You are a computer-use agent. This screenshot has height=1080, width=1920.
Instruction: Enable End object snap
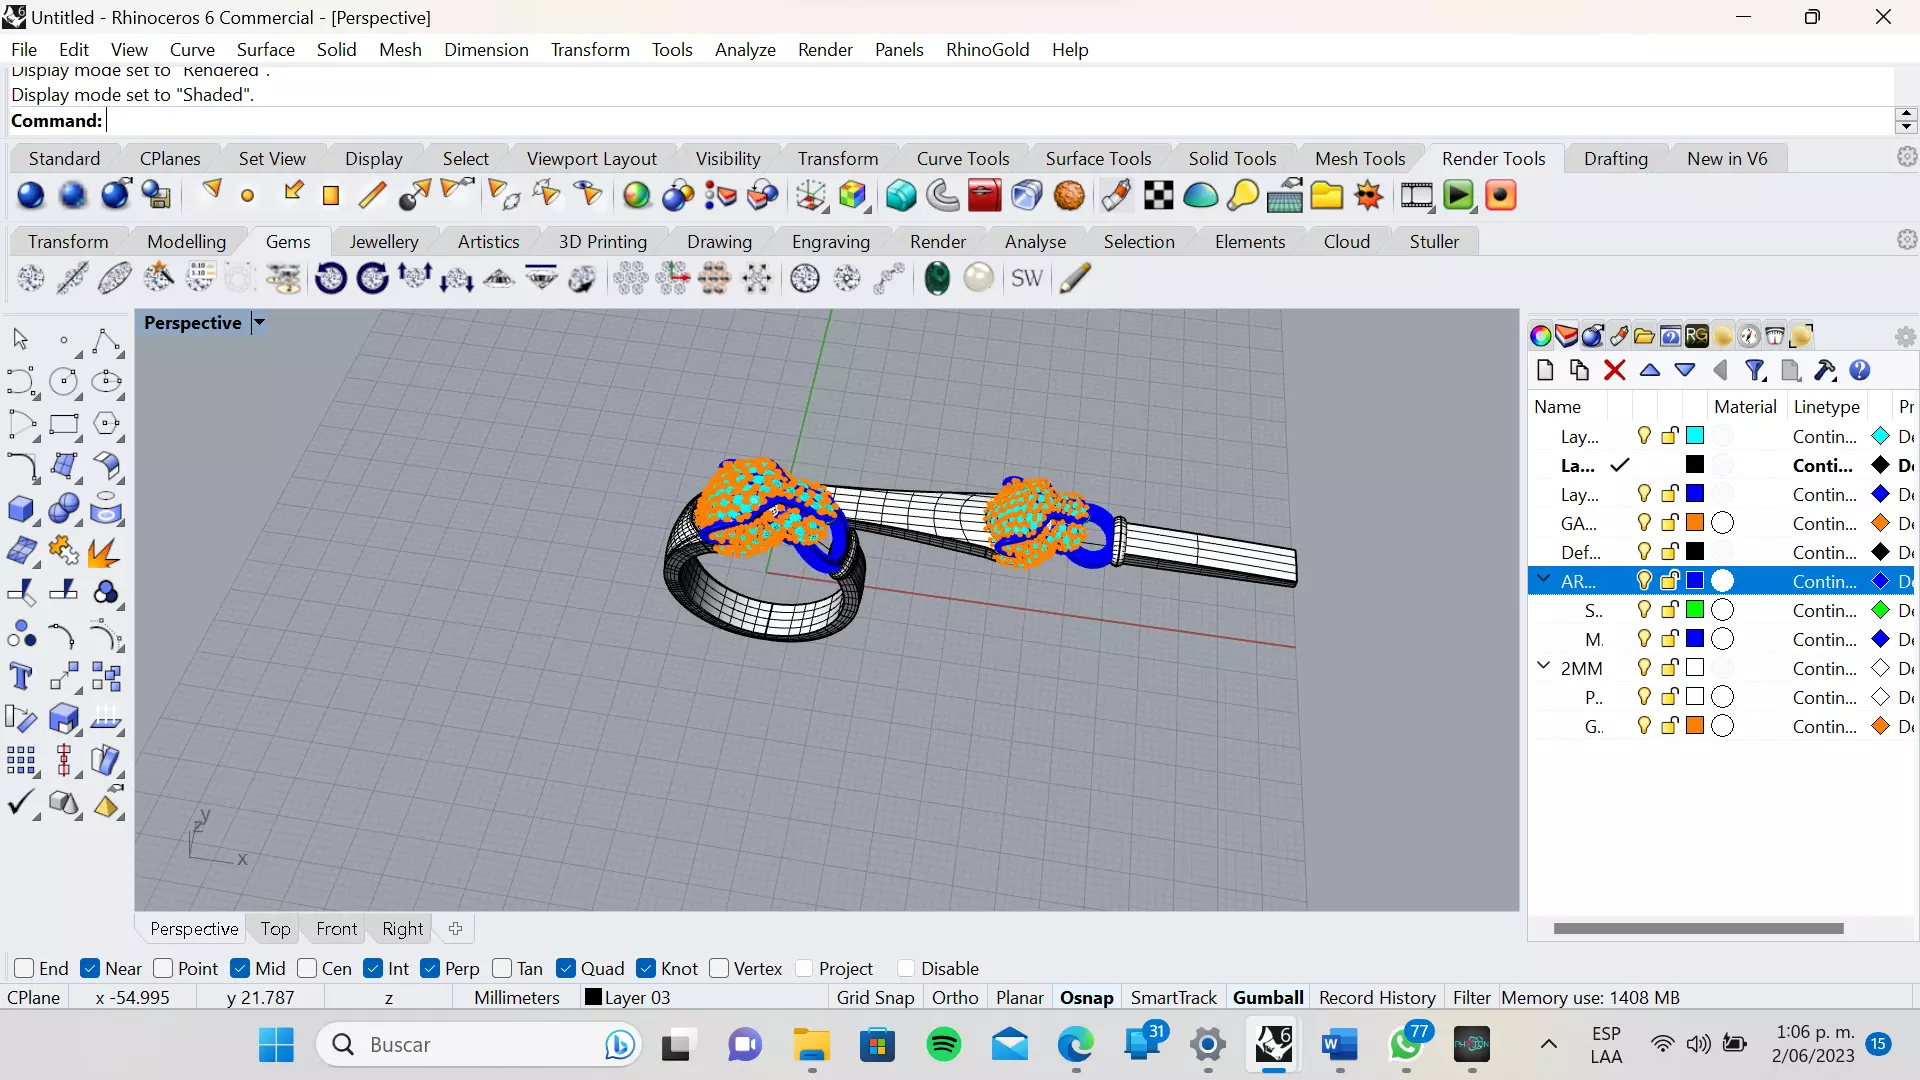coord(25,968)
